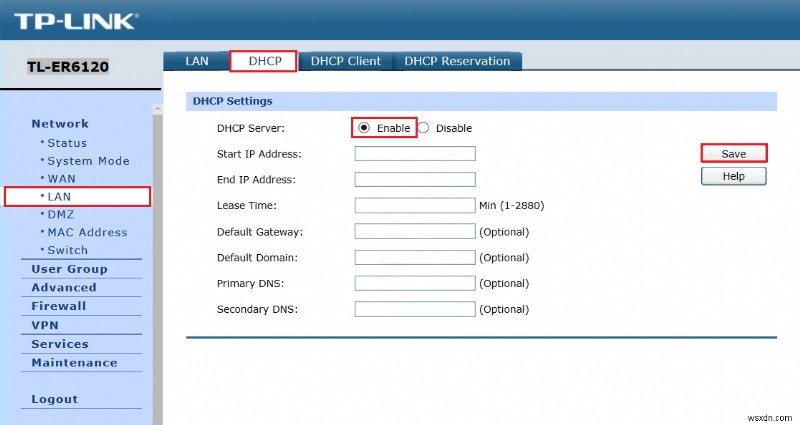Click the sidebar scroll-up arrow
Viewport: 800px width, 425px height.
[158, 109]
